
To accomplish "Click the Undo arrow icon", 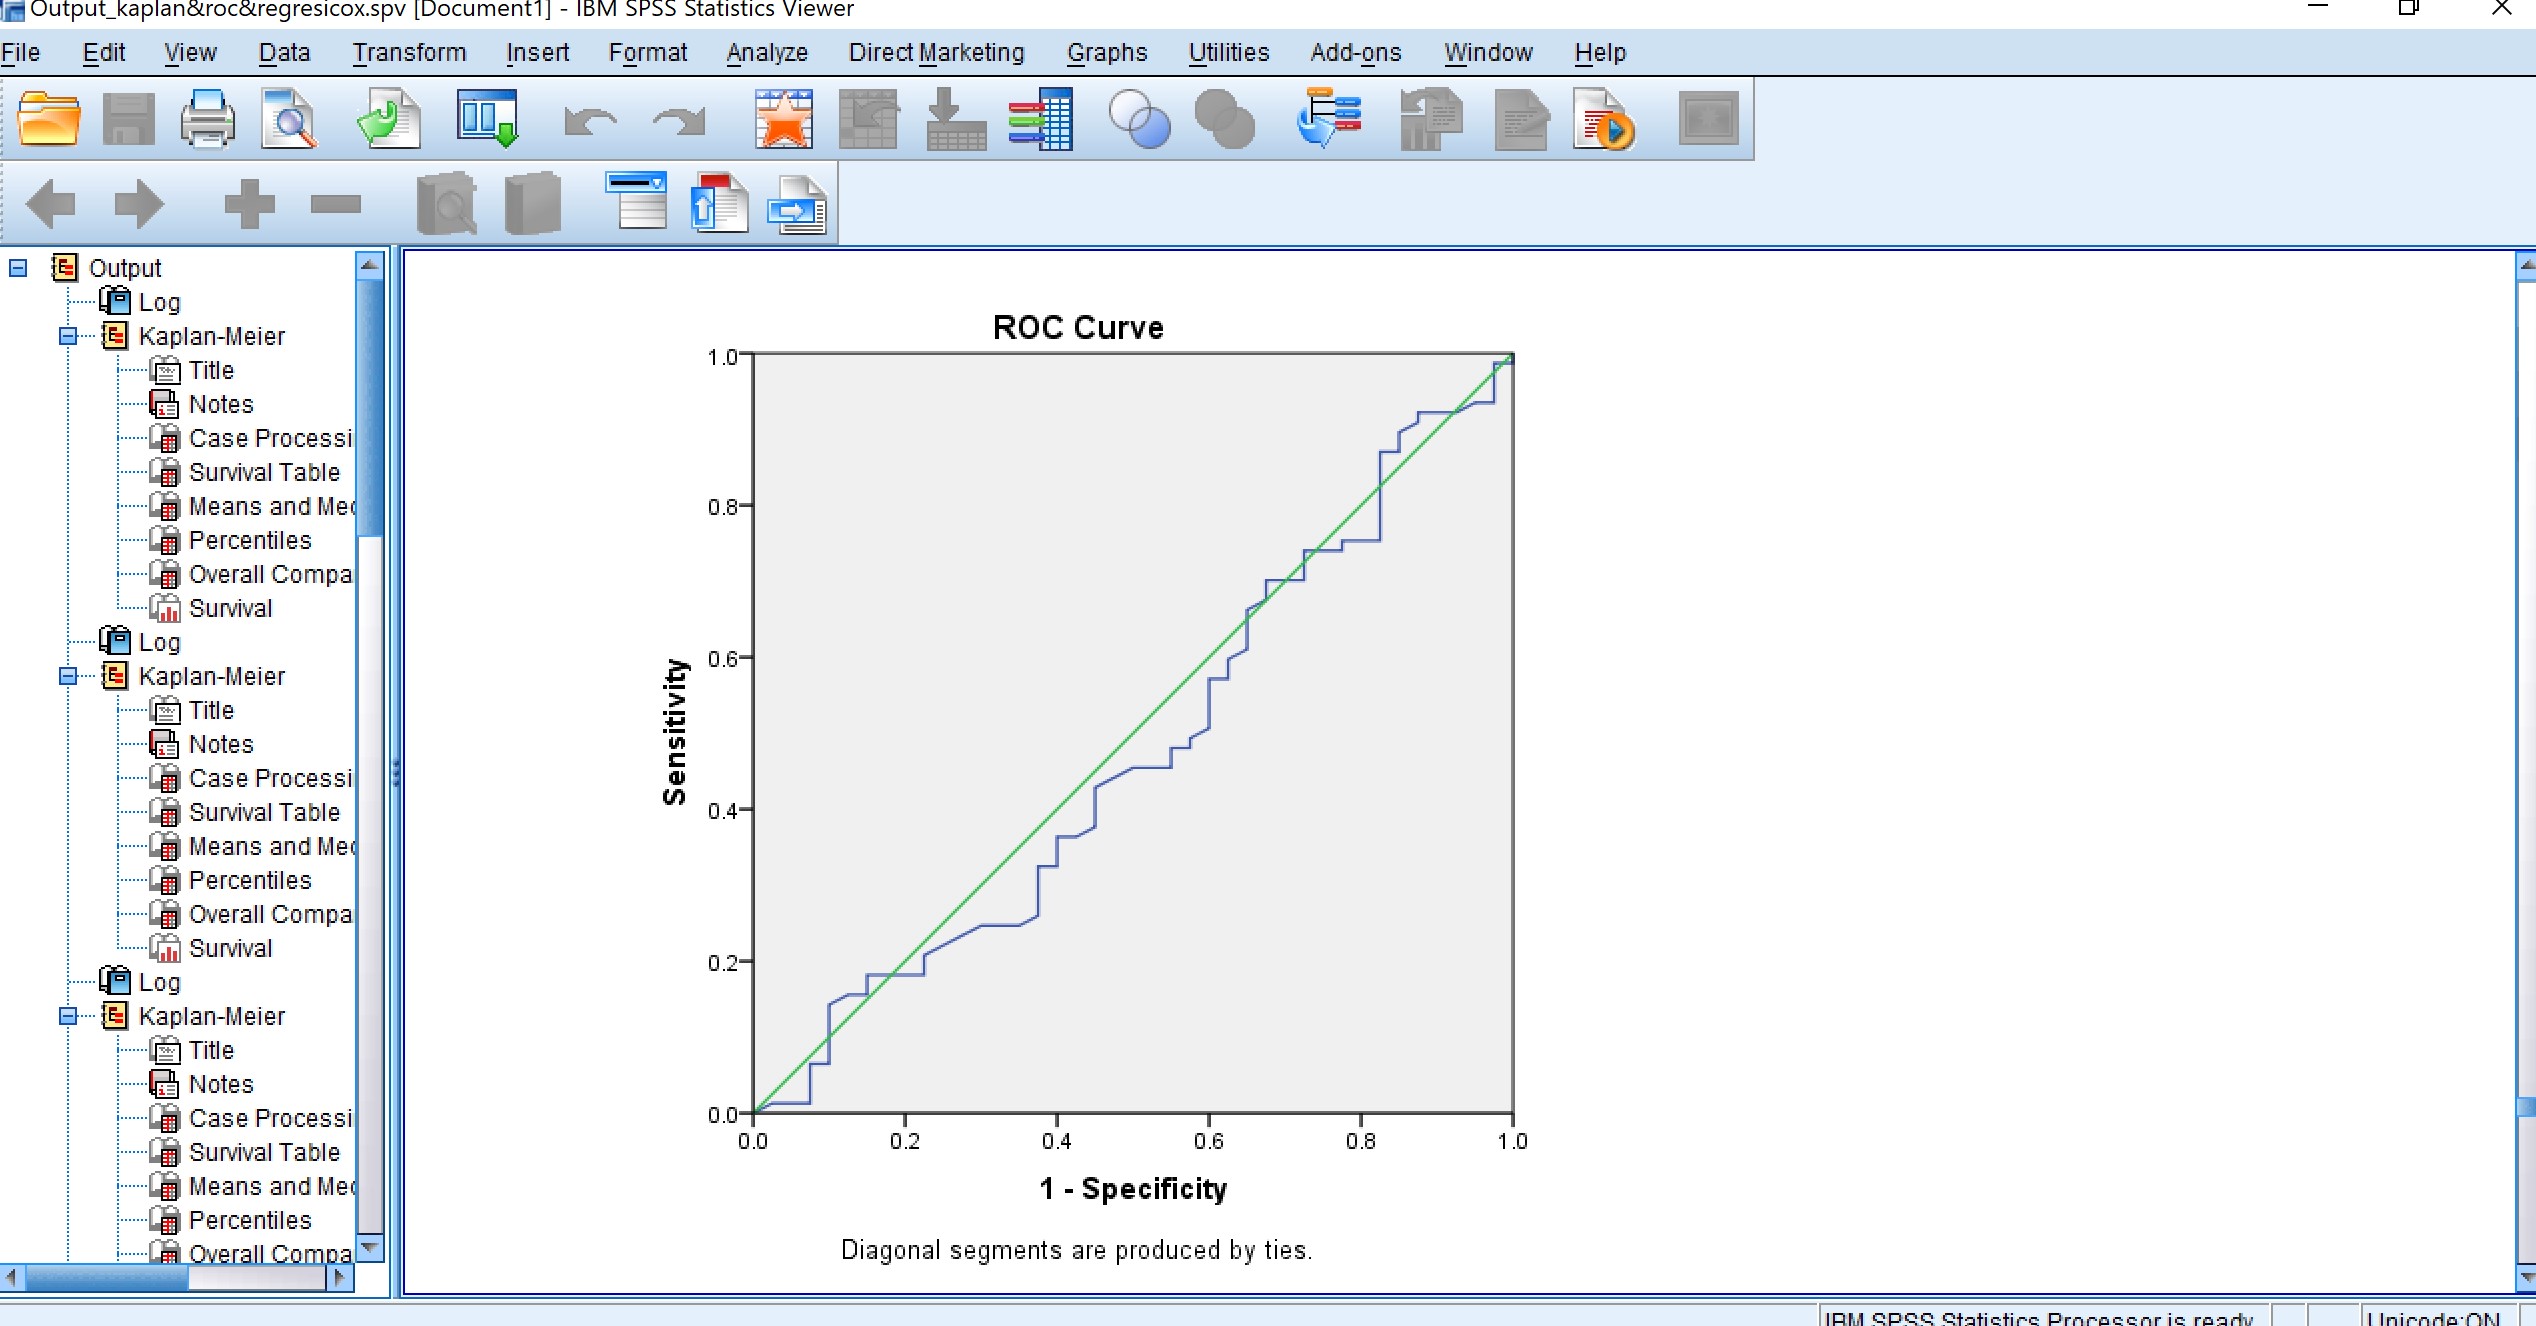I will [x=589, y=121].
